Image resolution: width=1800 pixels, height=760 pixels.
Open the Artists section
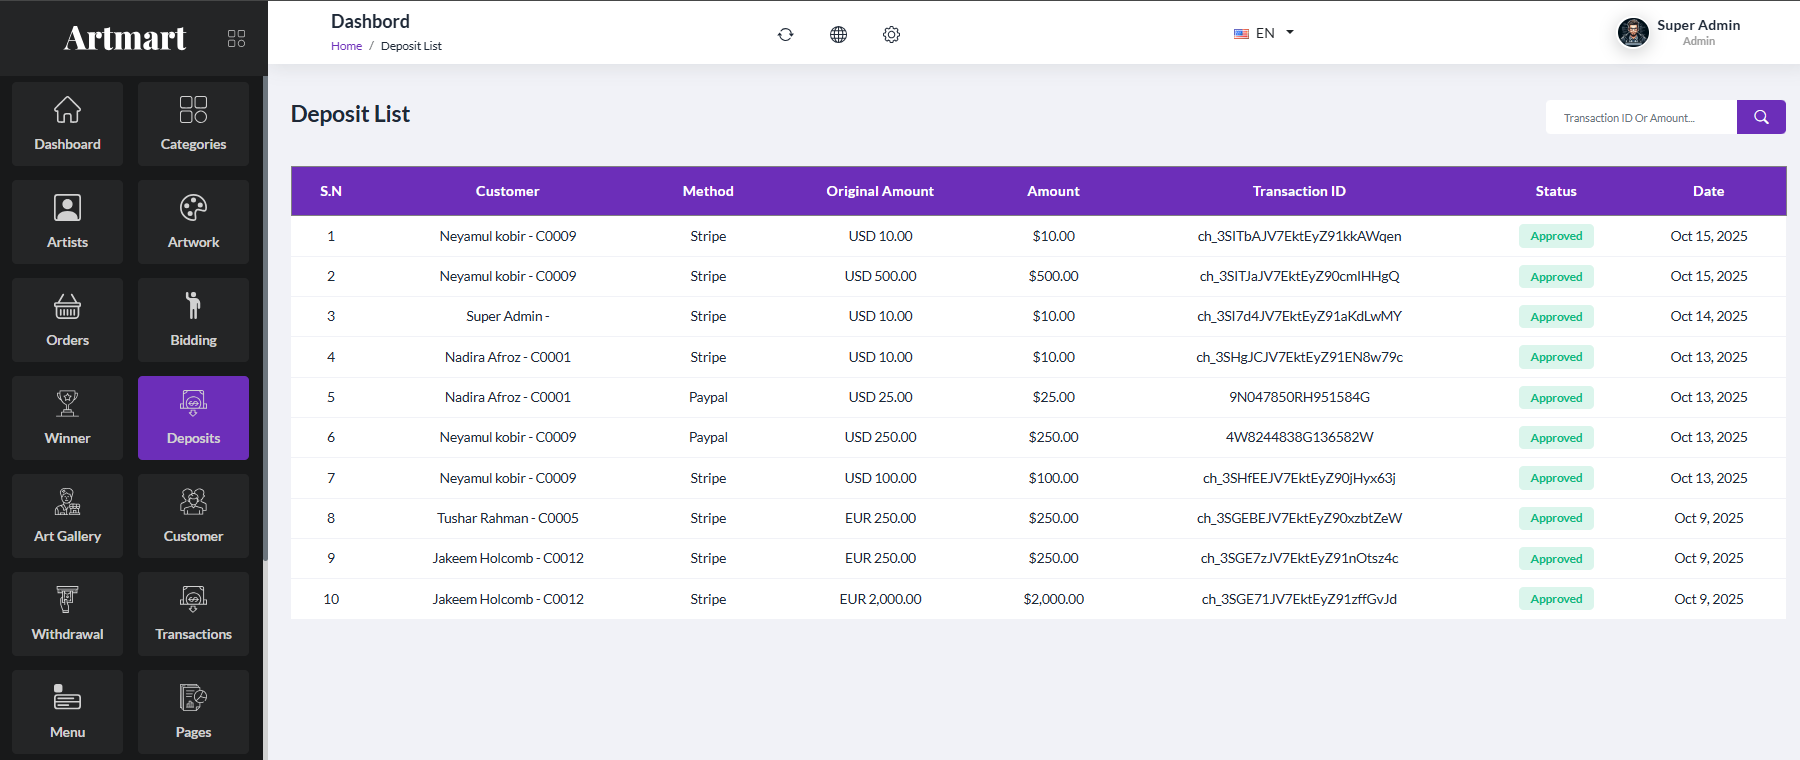67,222
